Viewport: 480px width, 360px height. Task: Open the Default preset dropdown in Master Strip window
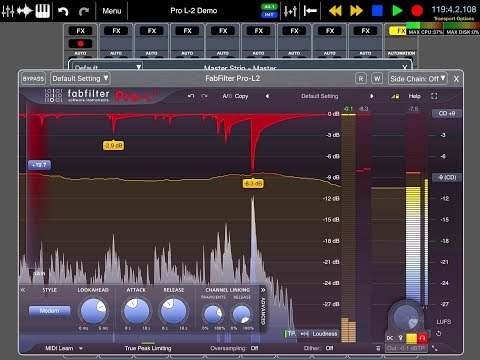(107, 67)
